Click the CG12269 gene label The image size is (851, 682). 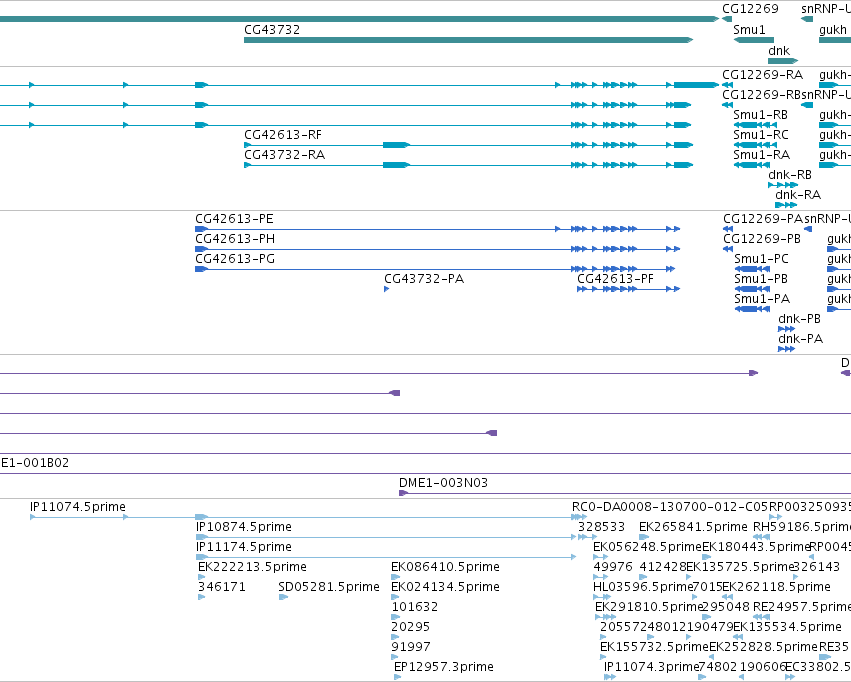750,9
